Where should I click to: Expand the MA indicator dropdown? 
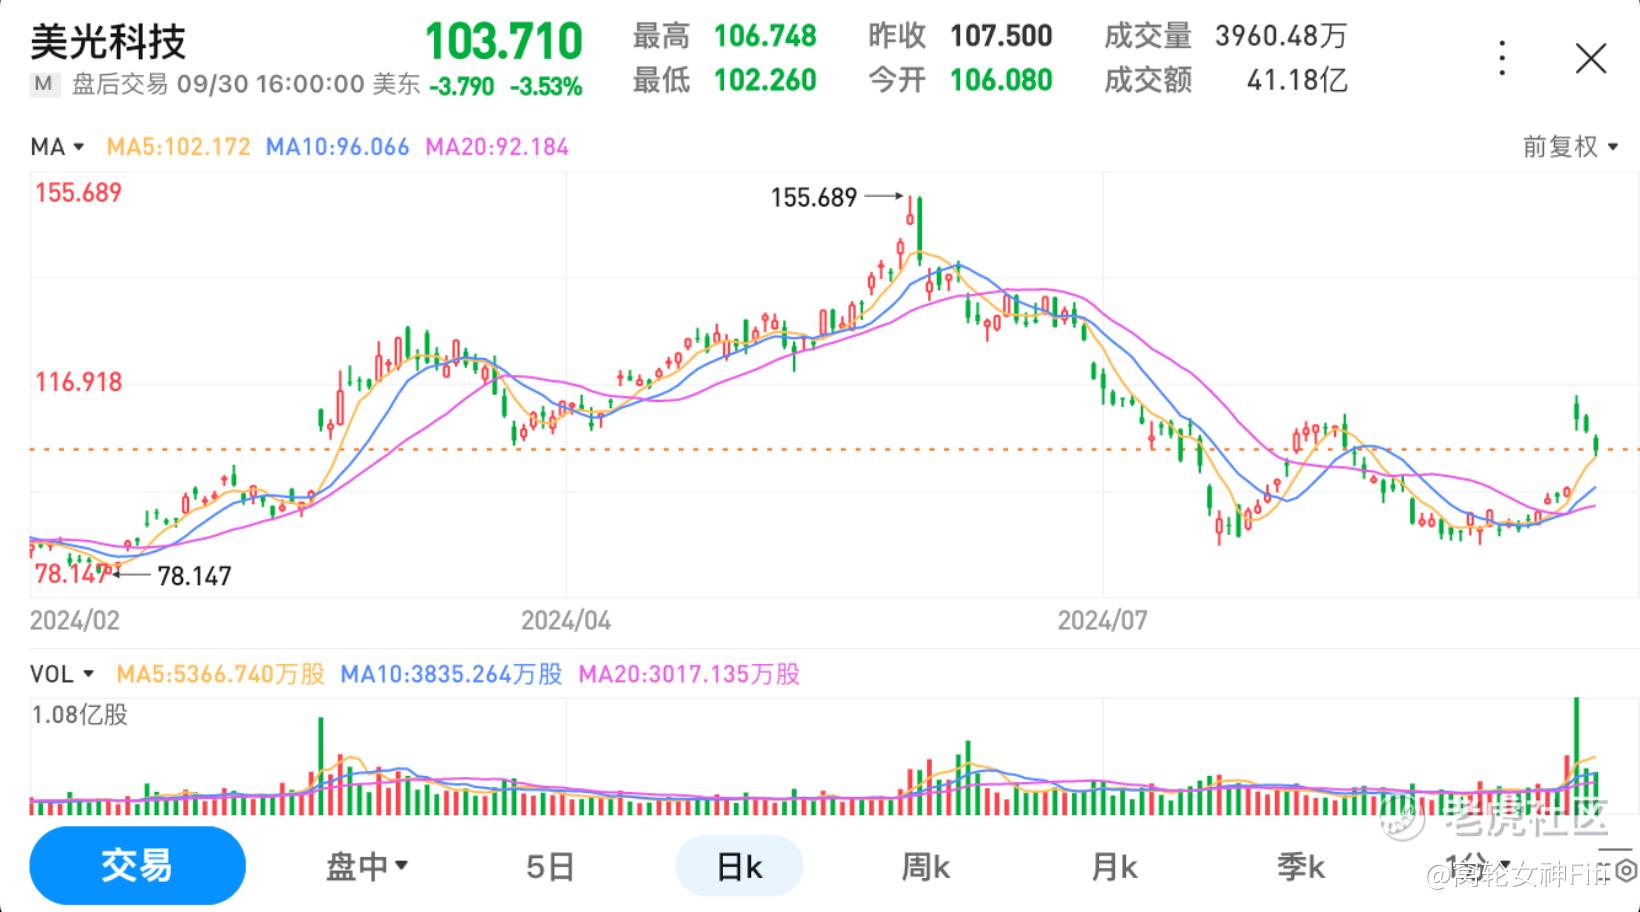(x=58, y=147)
